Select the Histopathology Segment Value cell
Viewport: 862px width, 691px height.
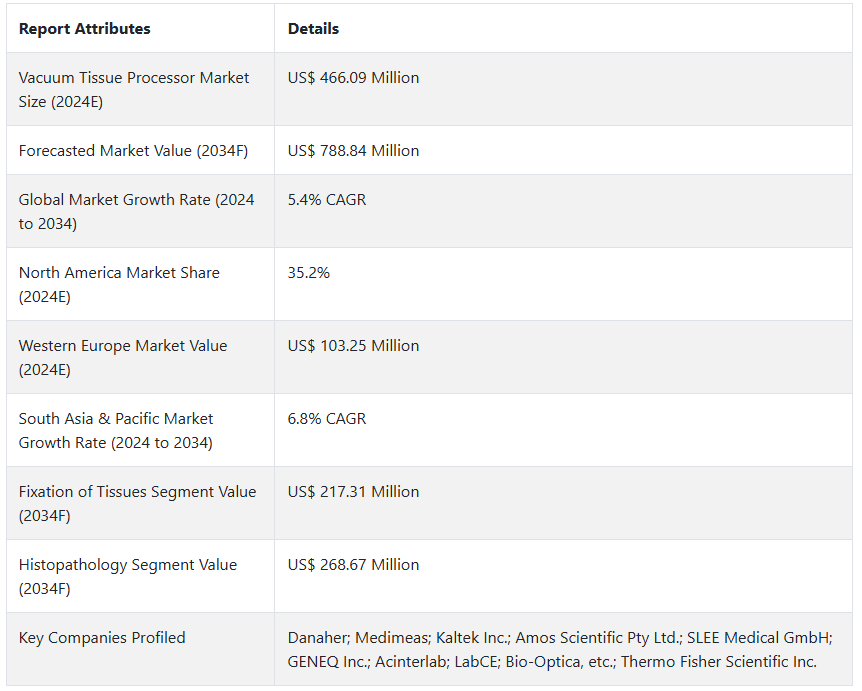tap(128, 576)
